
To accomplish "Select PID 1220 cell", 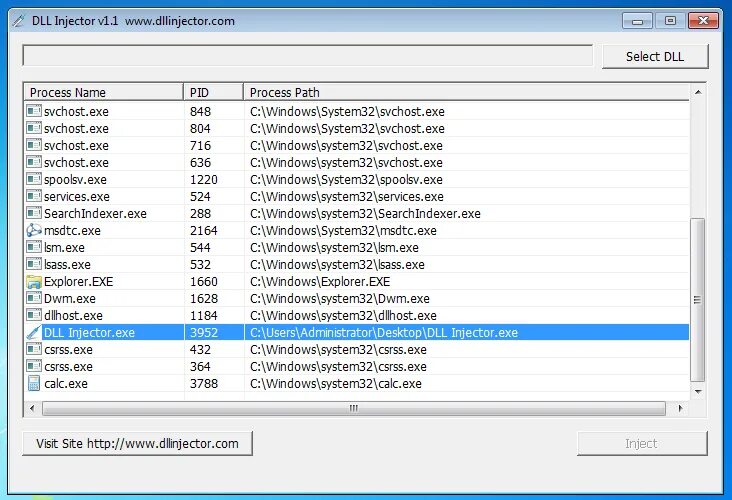I will click(x=204, y=180).
